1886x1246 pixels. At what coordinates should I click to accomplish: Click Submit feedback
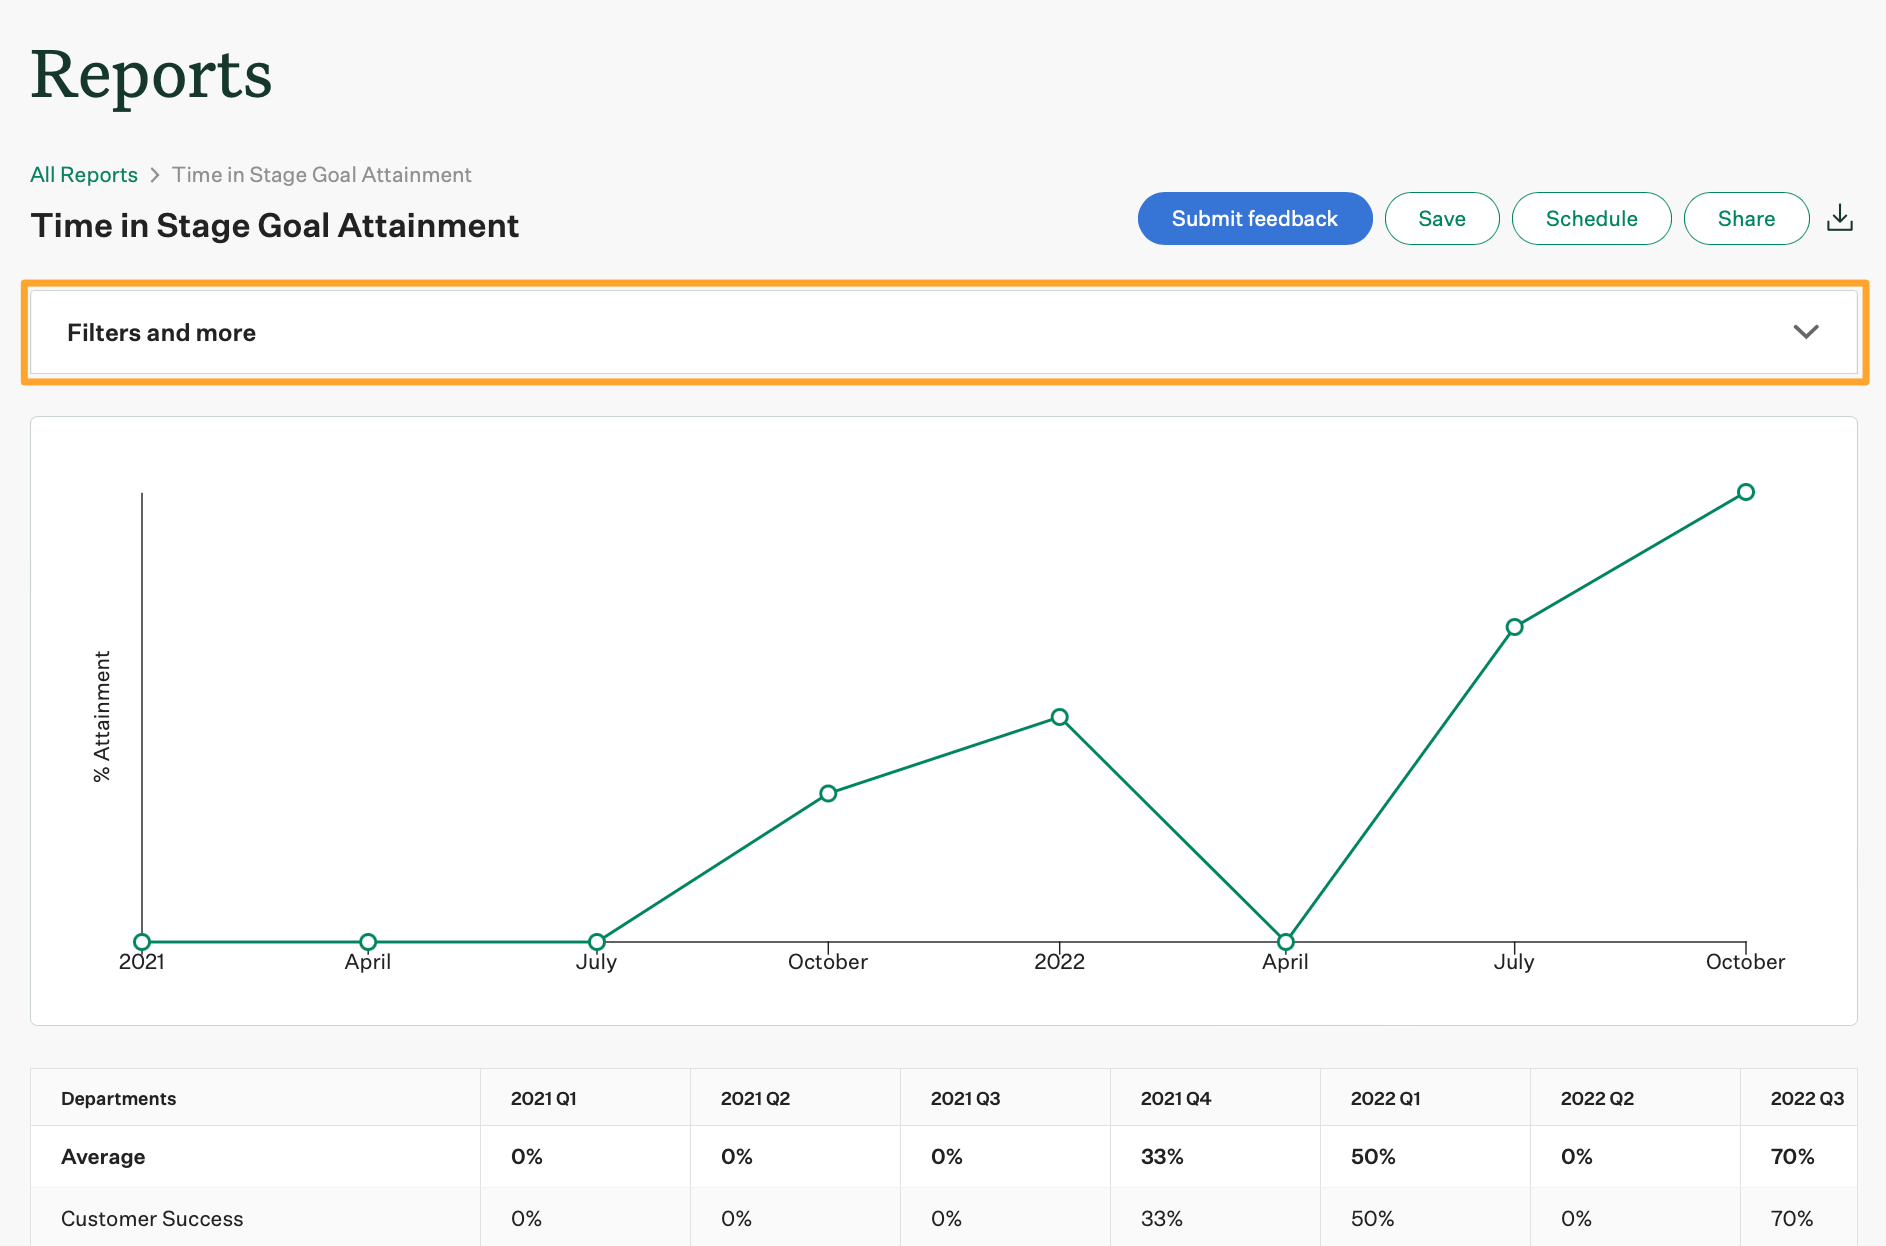(1255, 218)
